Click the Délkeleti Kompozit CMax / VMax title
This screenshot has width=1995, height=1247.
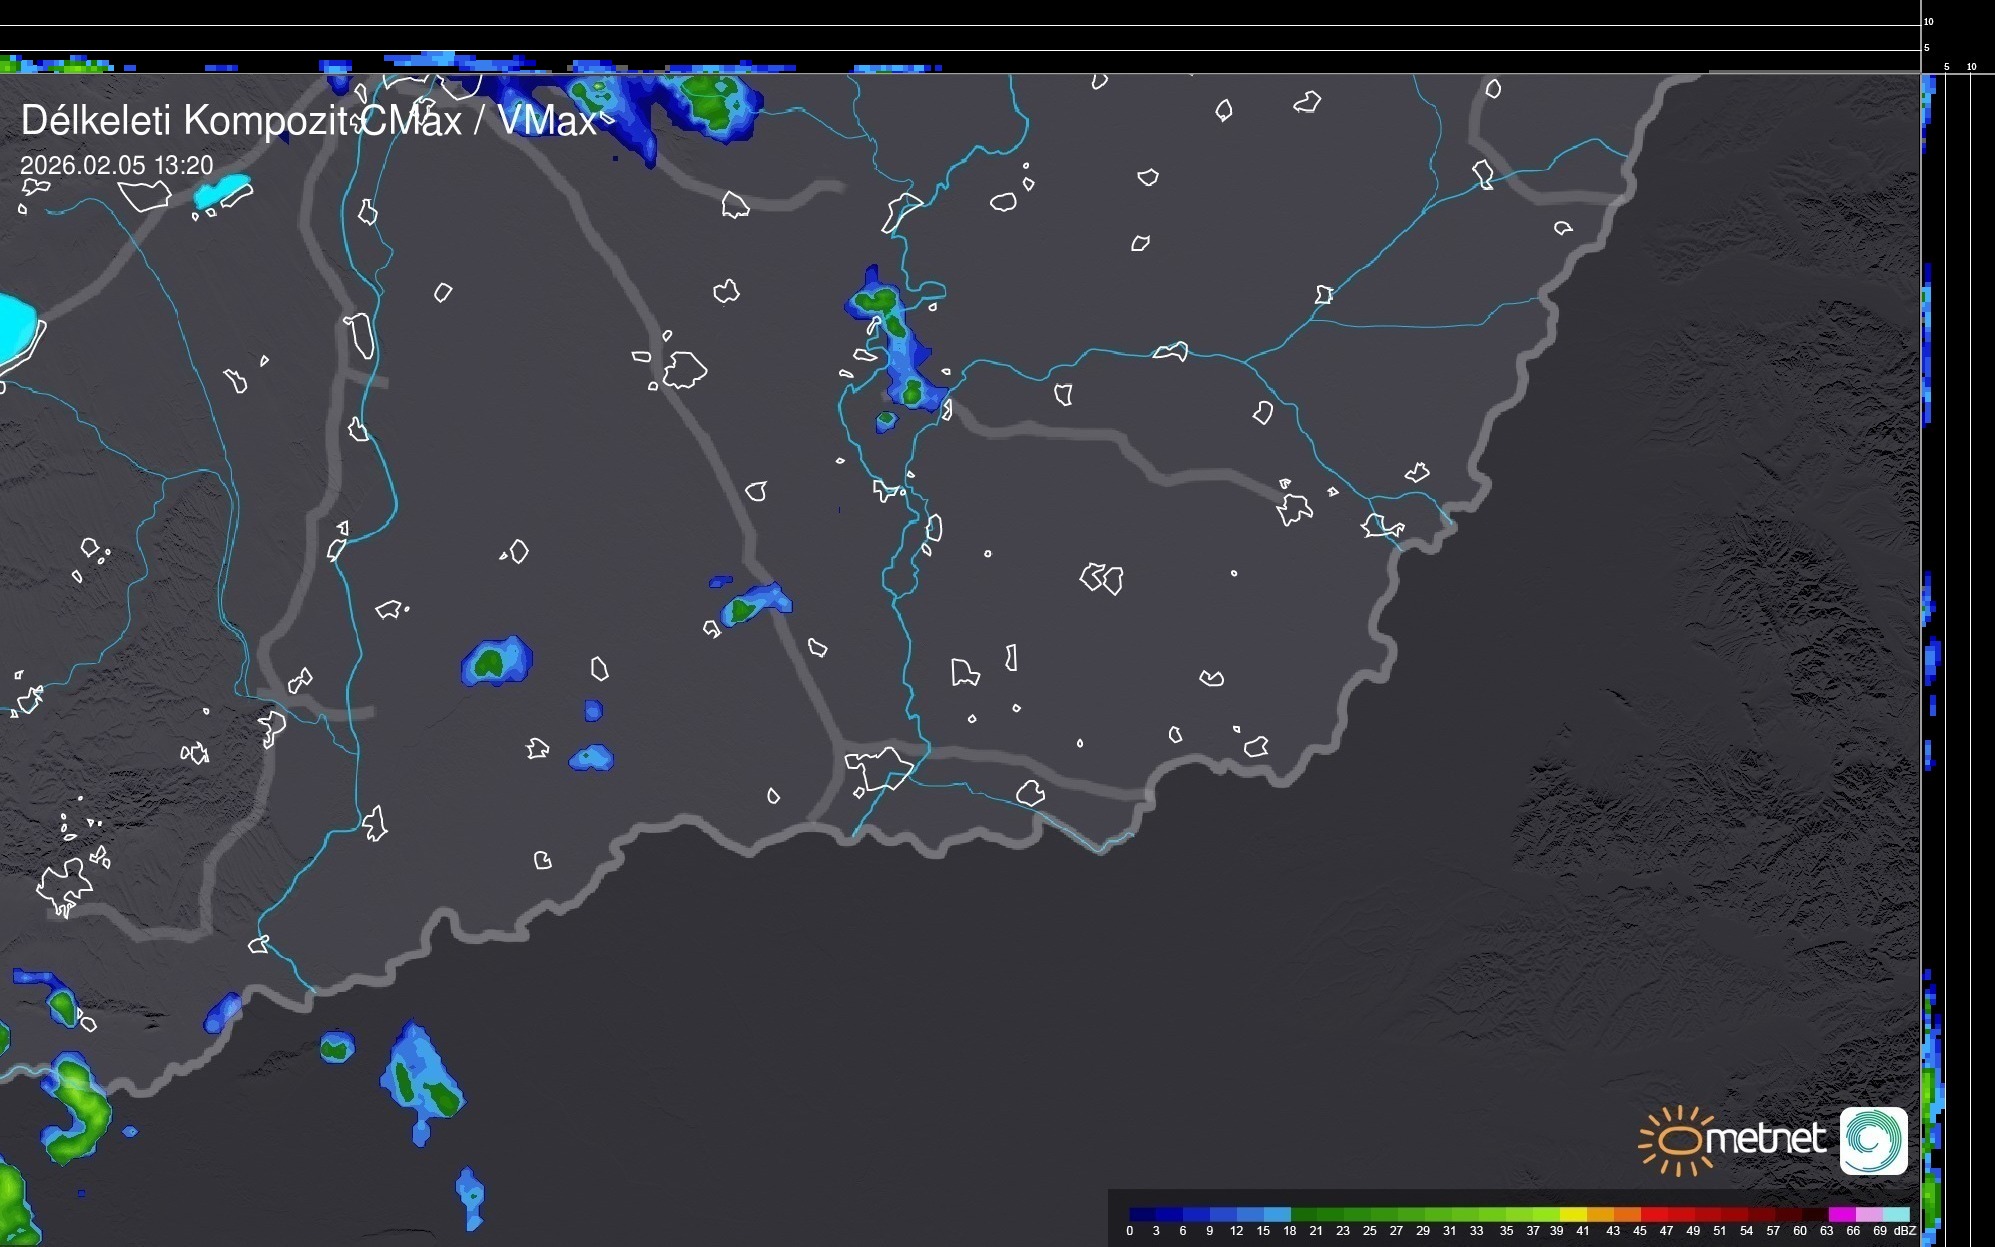tap(308, 121)
